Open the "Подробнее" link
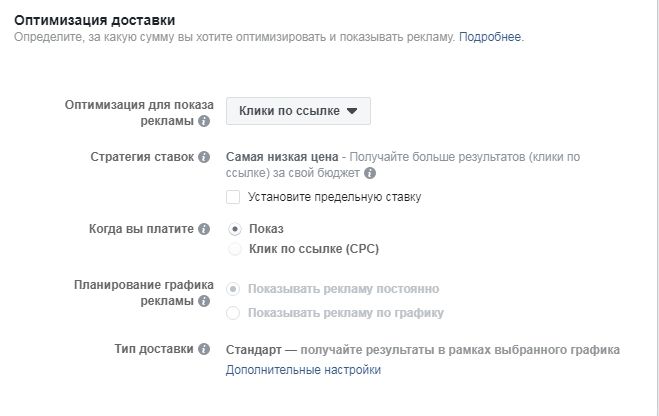This screenshot has height=416, width=659. click(x=490, y=37)
